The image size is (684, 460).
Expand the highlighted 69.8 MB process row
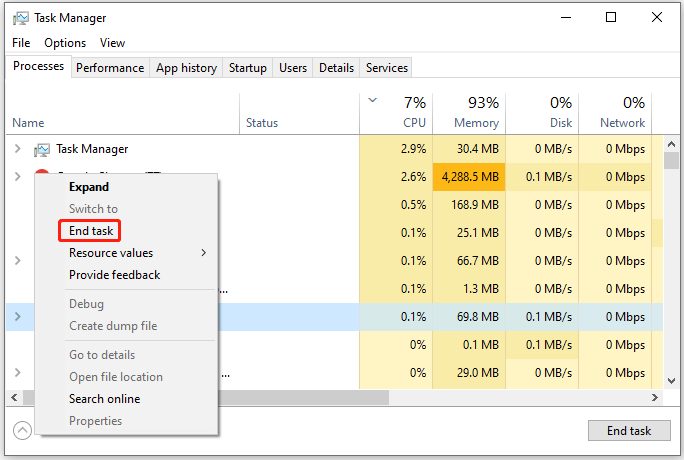pos(17,317)
